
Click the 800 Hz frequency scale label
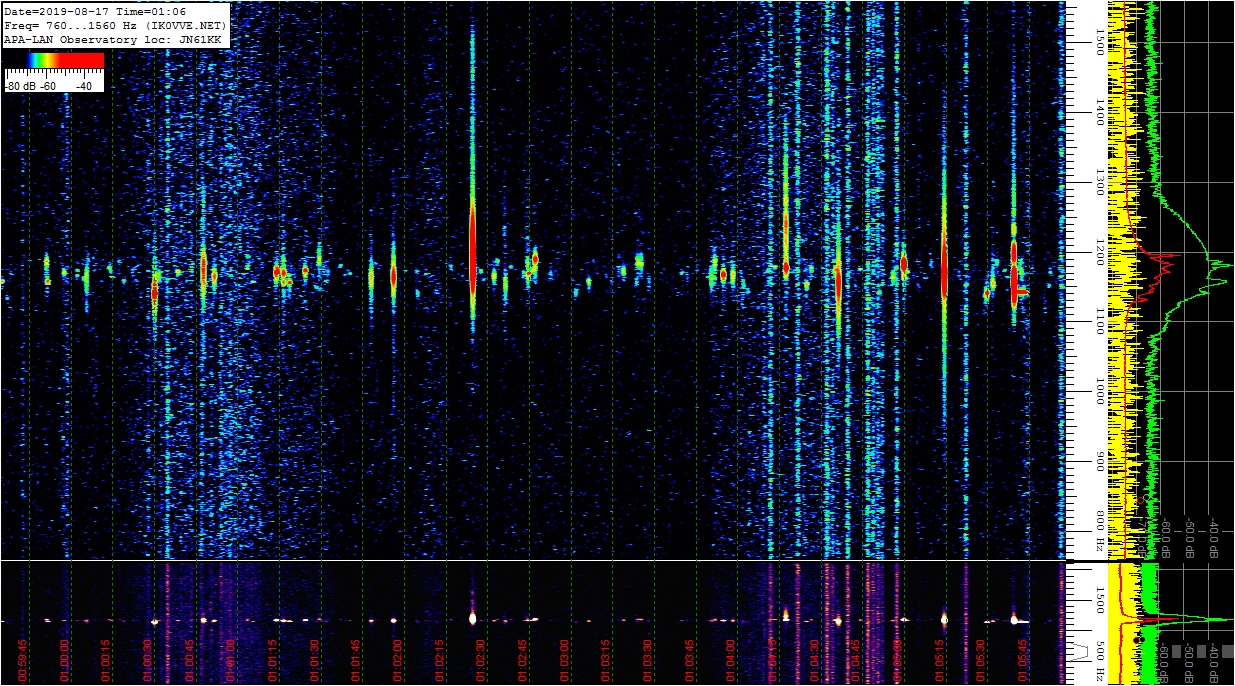[x=1099, y=532]
